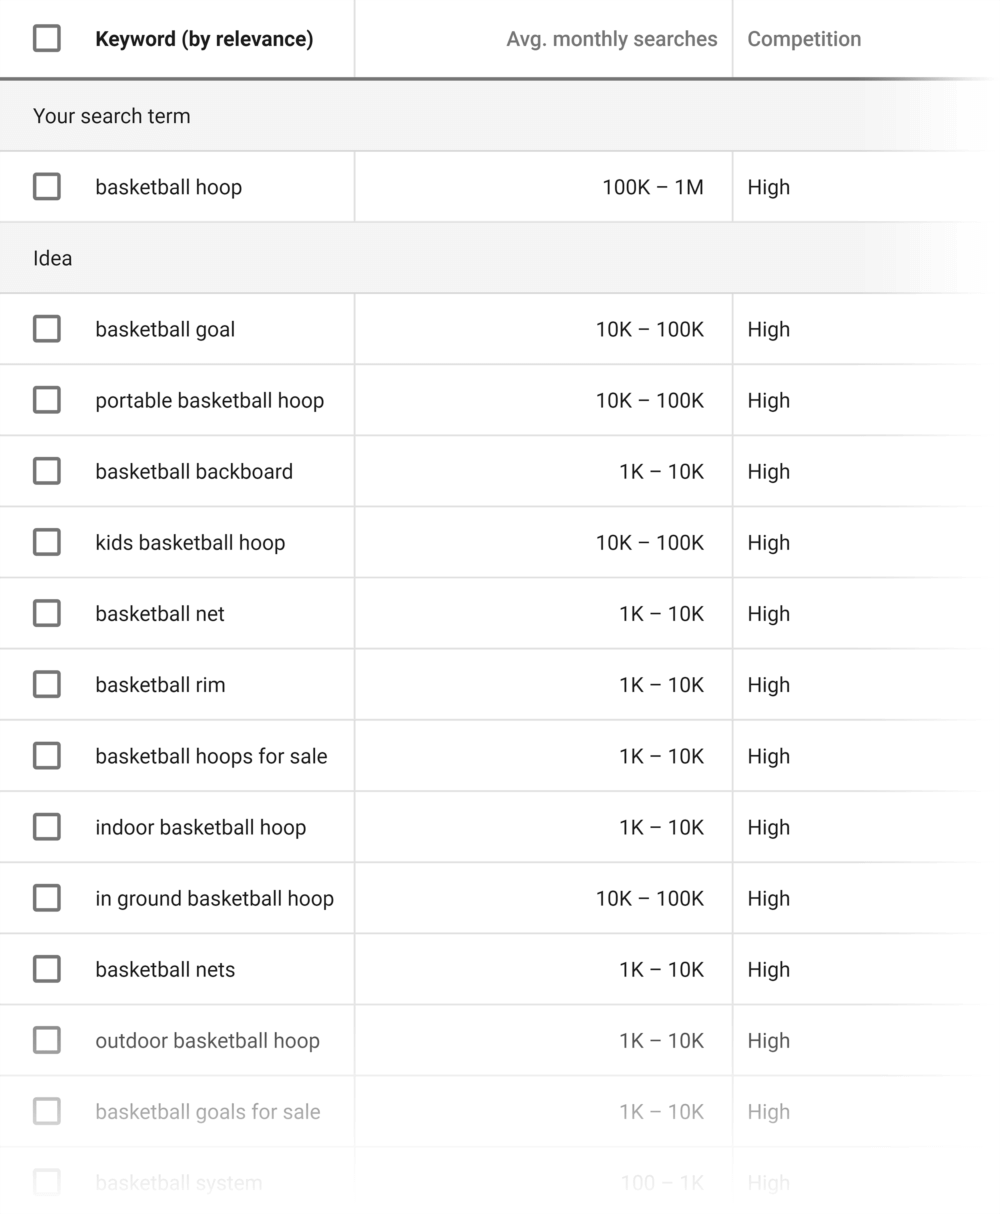Tick the indoor basketball hoop checkbox
Screen dimensions: 1000x1214
[46, 827]
